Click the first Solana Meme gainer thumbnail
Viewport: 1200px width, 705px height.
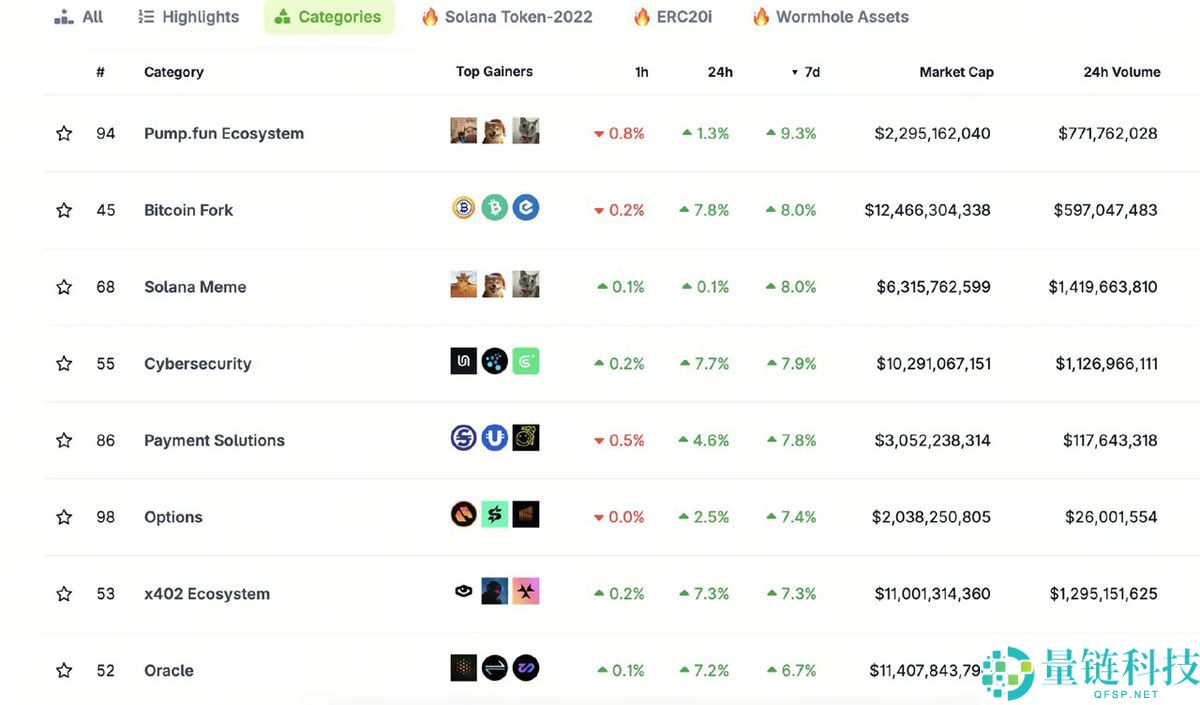(463, 285)
